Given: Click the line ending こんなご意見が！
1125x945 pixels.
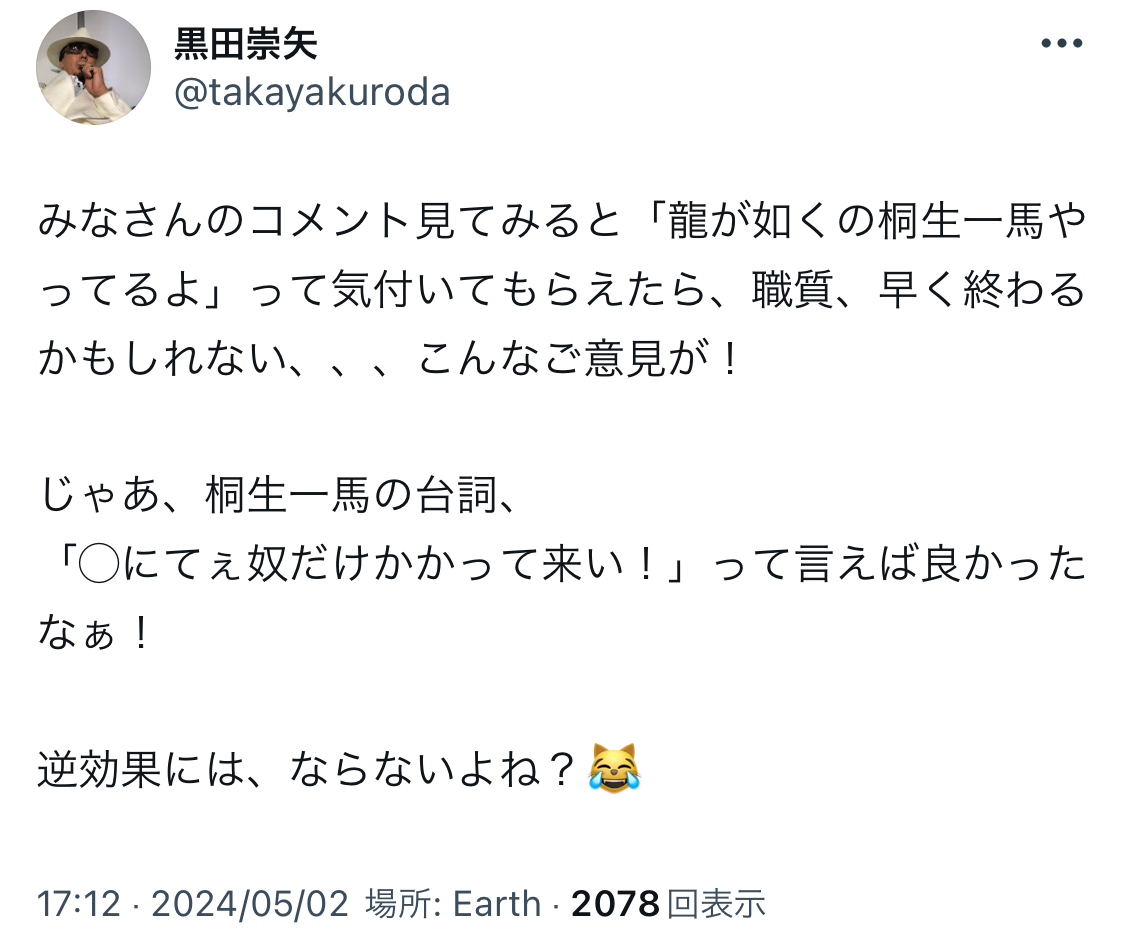Looking at the screenshot, I should point(390,359).
